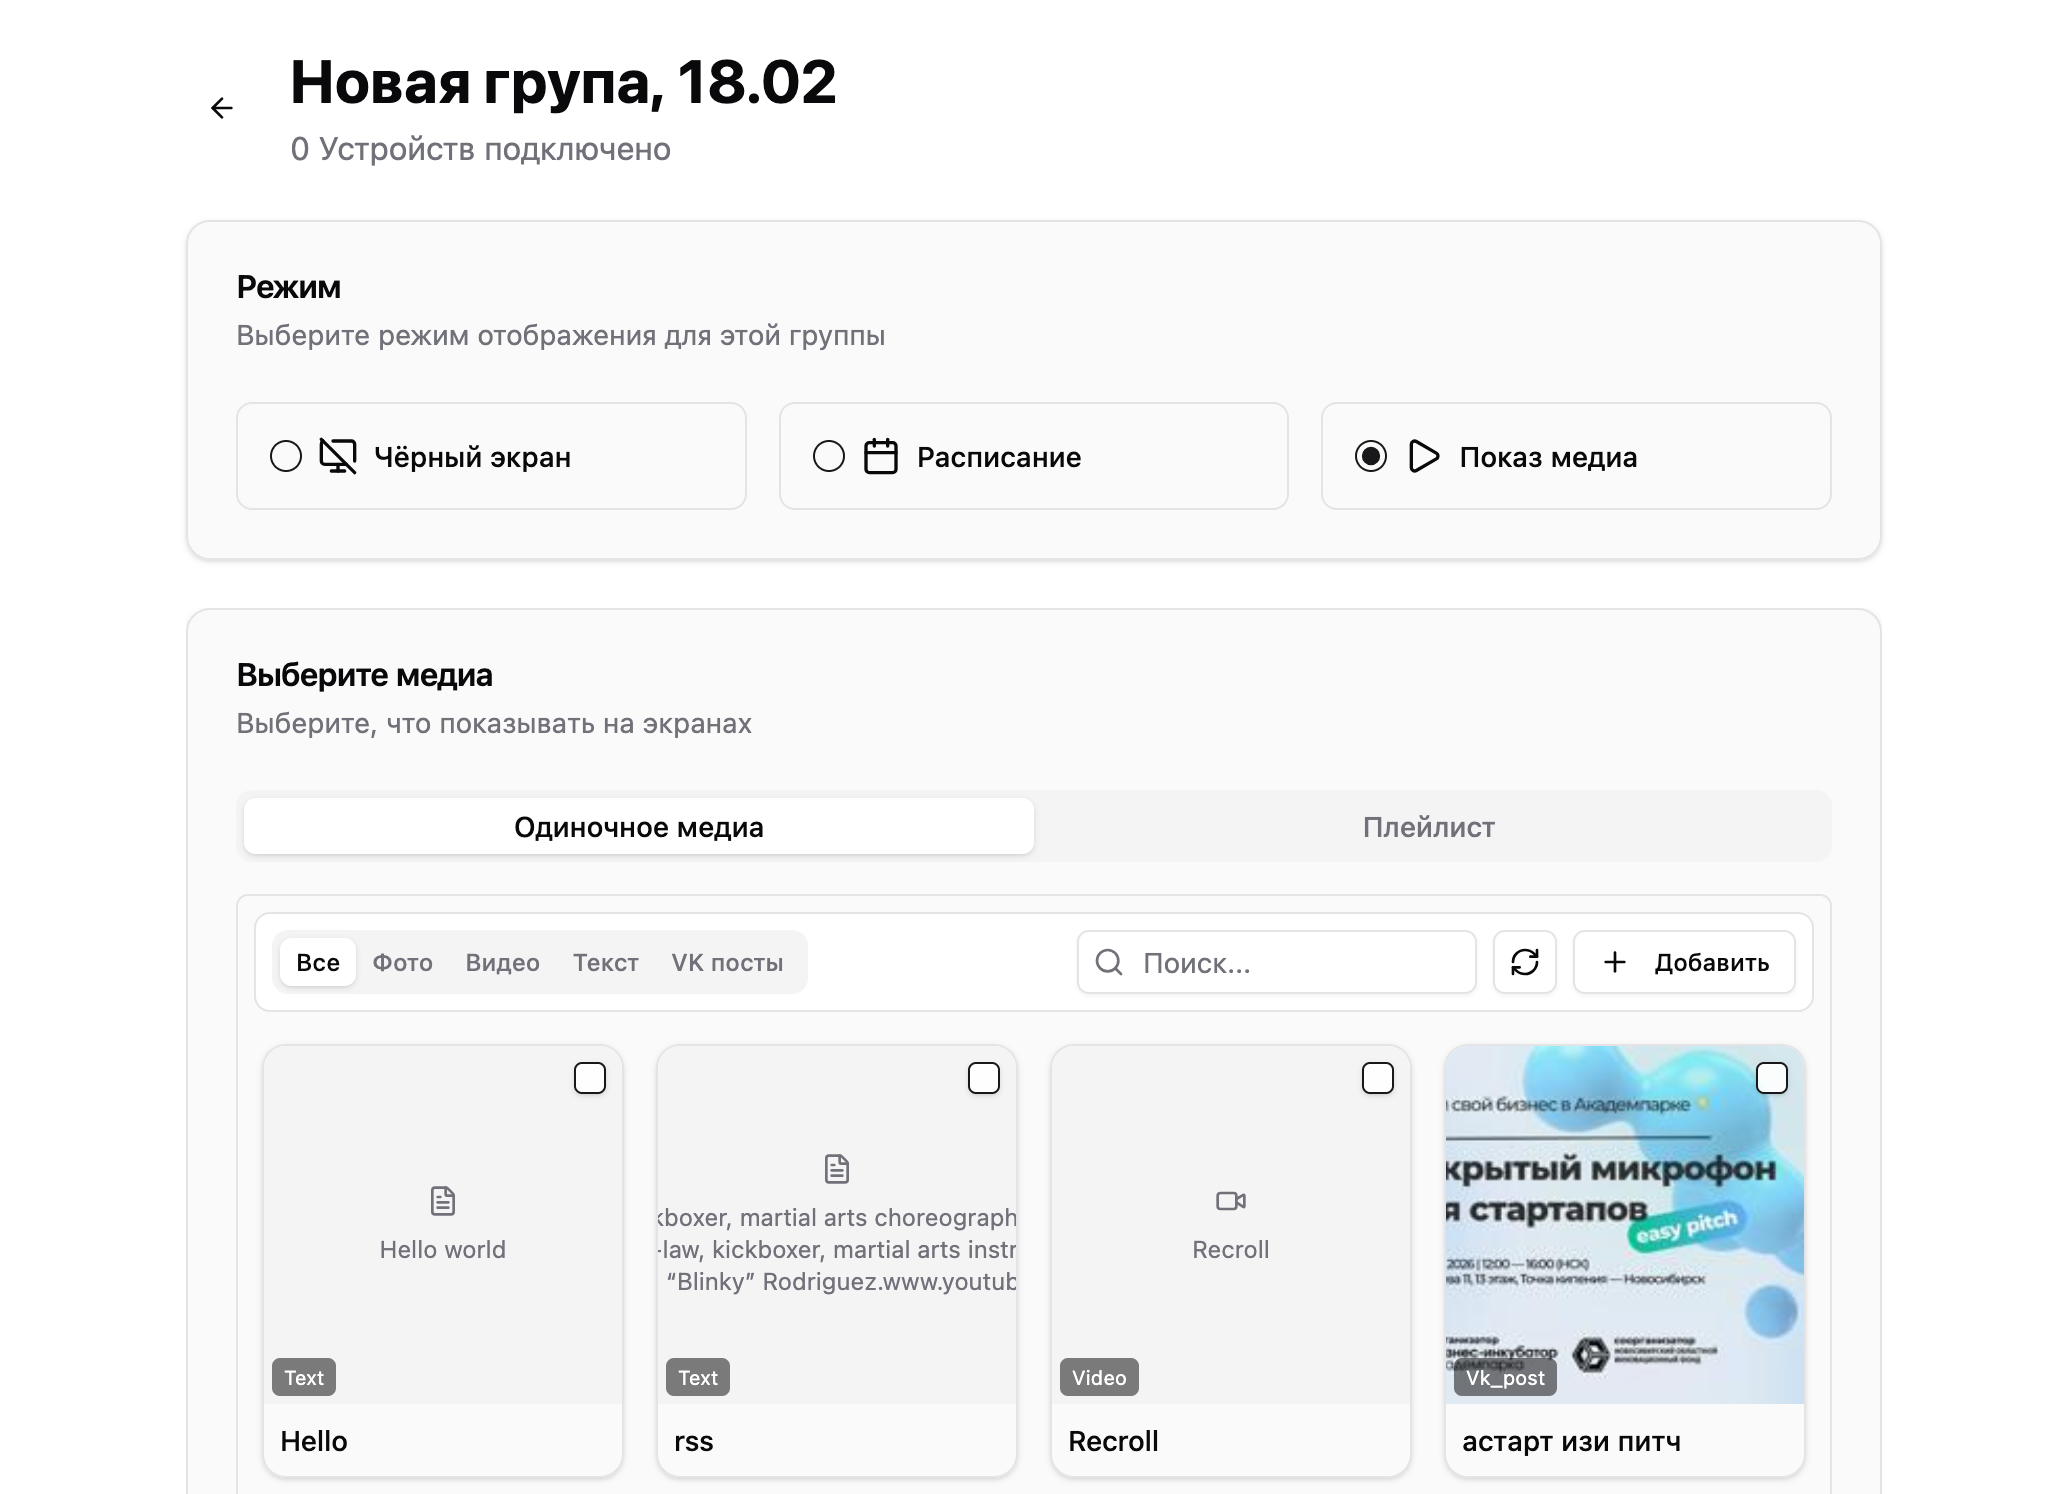The height and width of the screenshot is (1494, 2058).
Task: Click the play icon beside Показ медиа
Action: [1423, 457]
